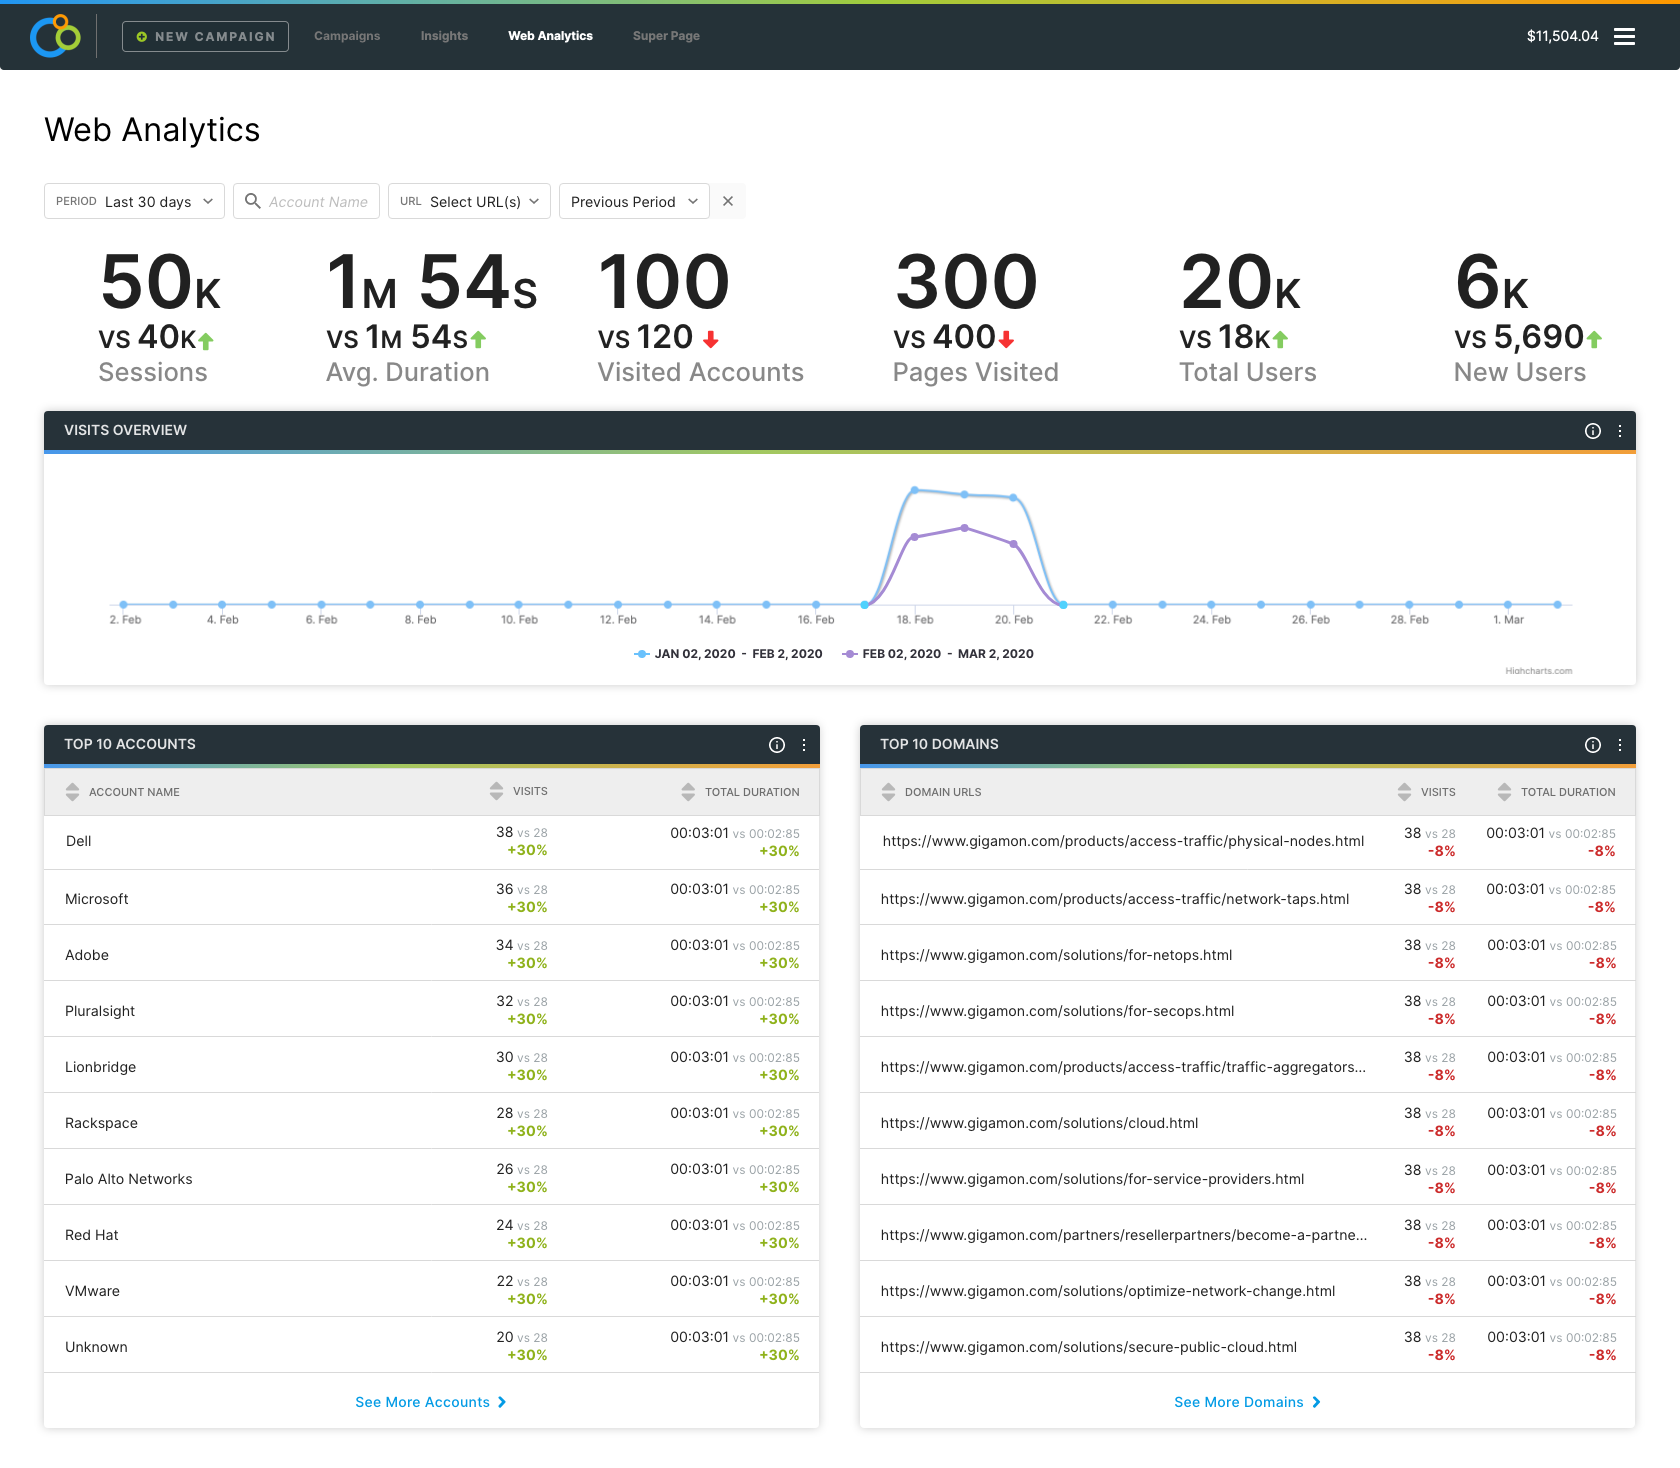Select the Rackspace account row
Viewport: 1680px width, 1468px height.
(x=432, y=1122)
